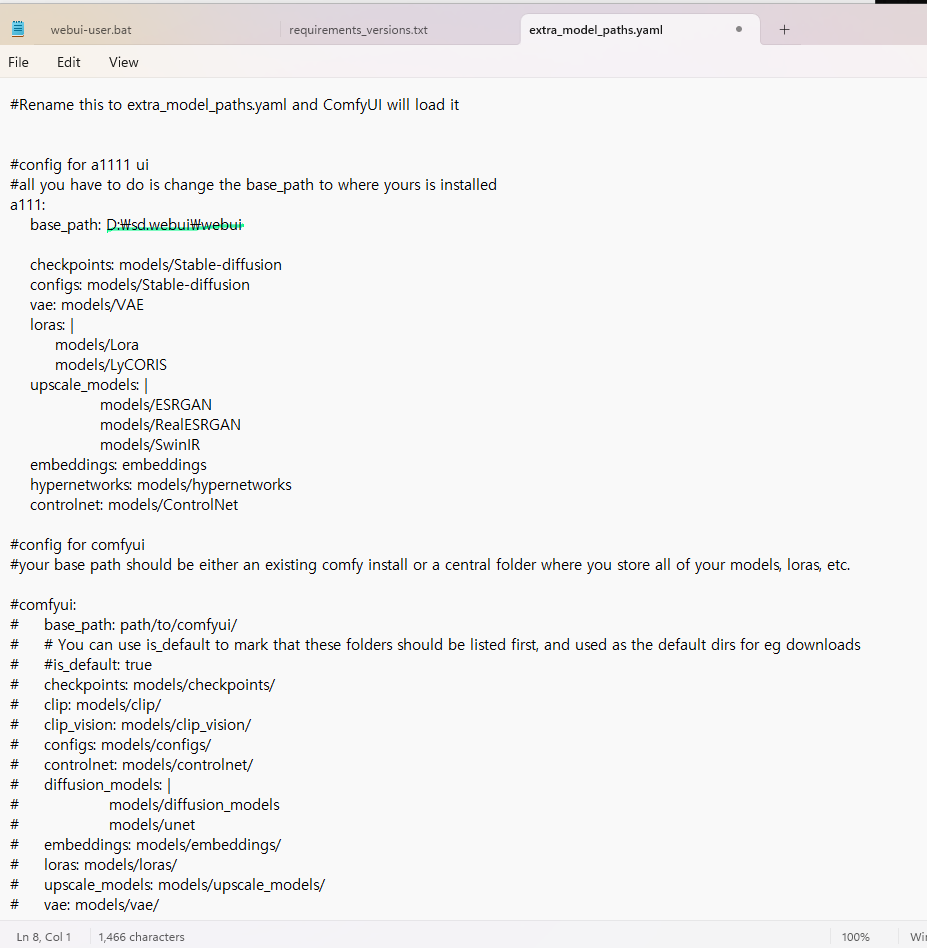Viewport: 927px width, 948px height.
Task: Click 'embeddings: embeddings' line
Action: pos(119,464)
